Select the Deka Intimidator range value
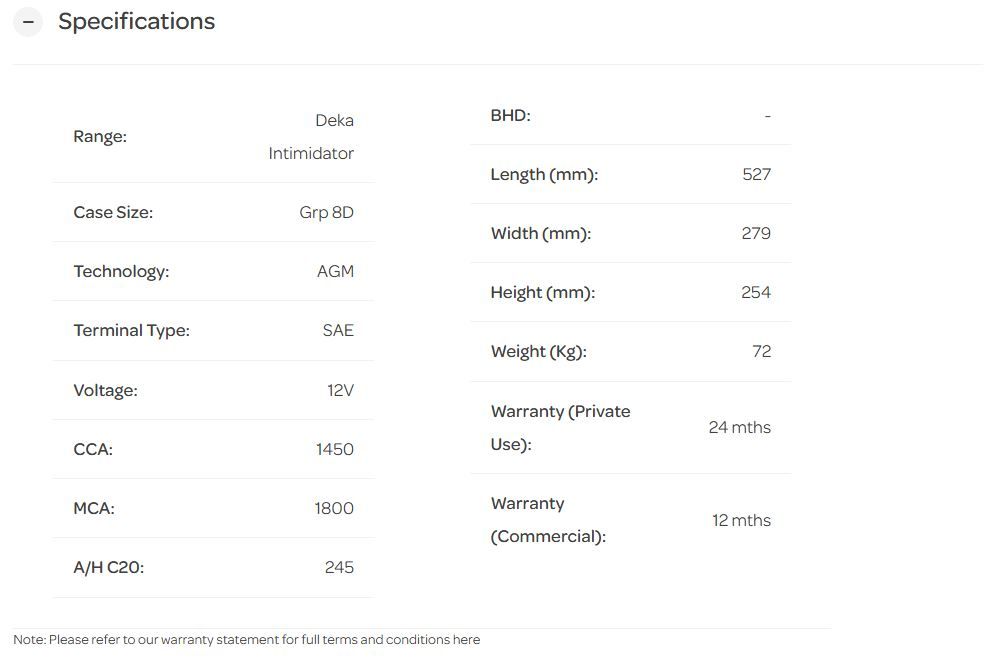This screenshot has width=994, height=663. pyautogui.click(x=311, y=137)
